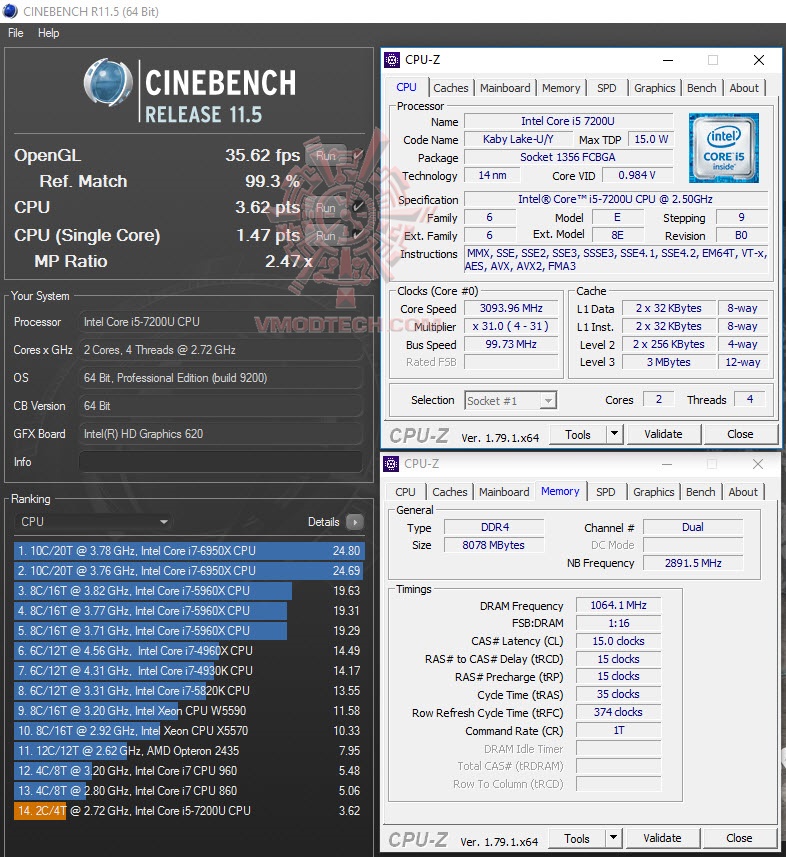Toggle the OpenGL test checkbox

pos(357,156)
